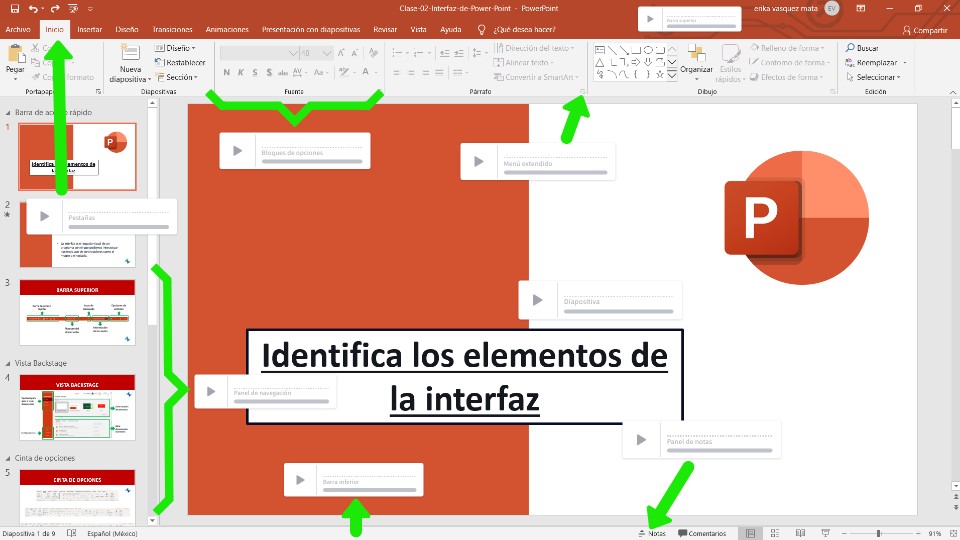Open the Archivo menu
The height and width of the screenshot is (540, 960).
[18, 30]
